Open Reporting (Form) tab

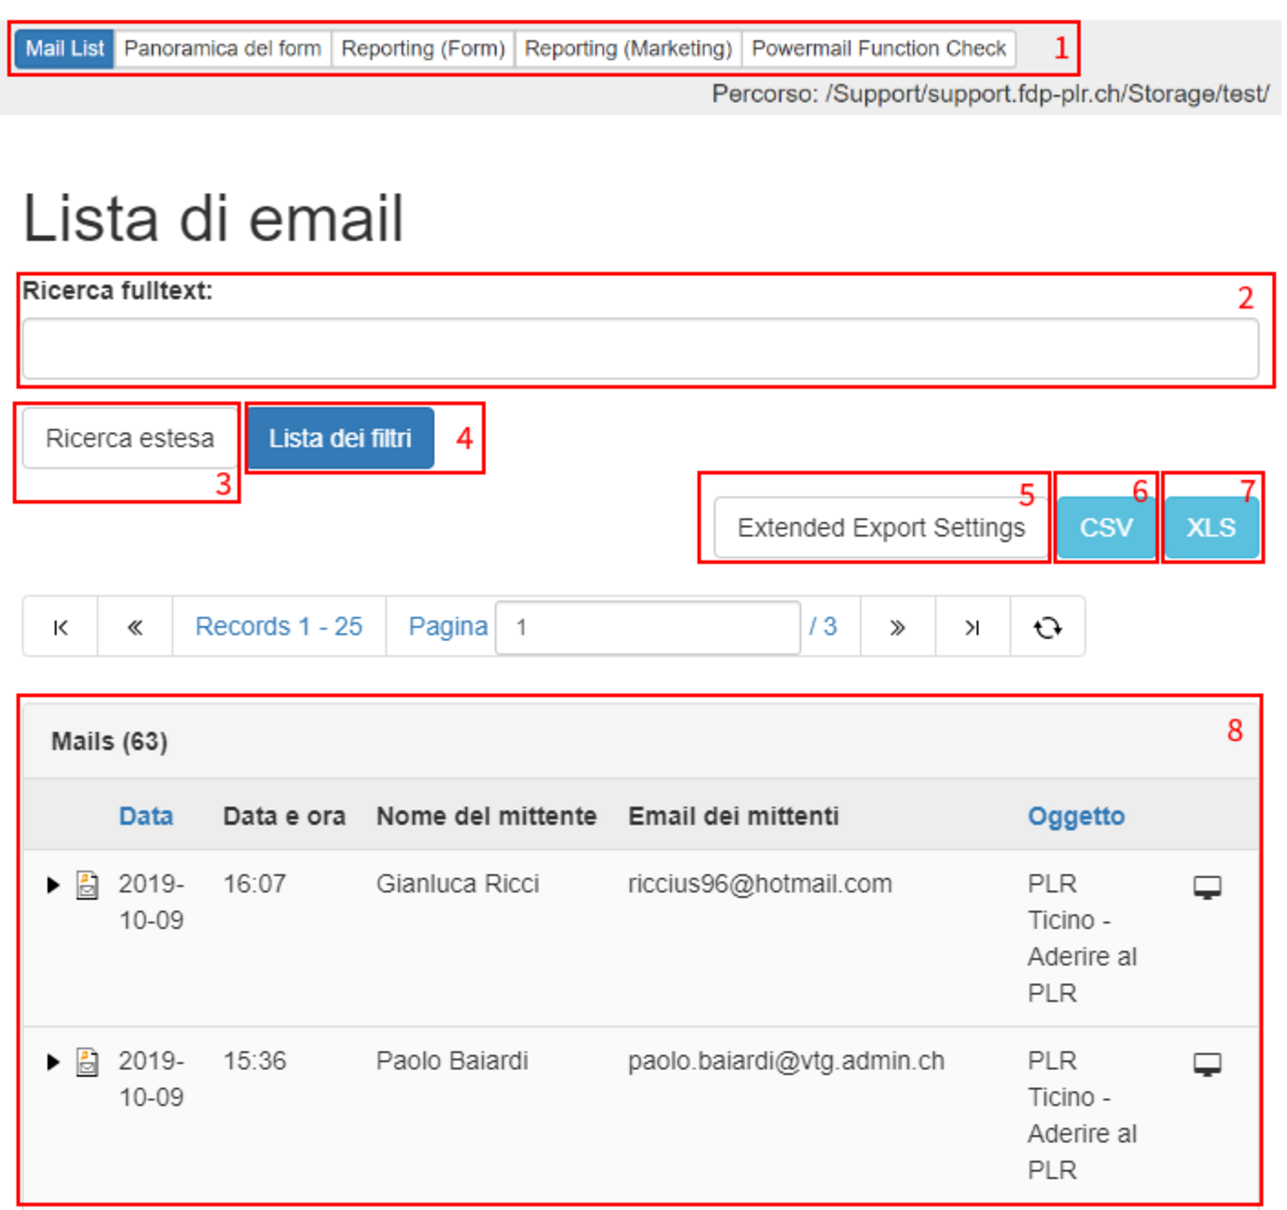(x=423, y=48)
